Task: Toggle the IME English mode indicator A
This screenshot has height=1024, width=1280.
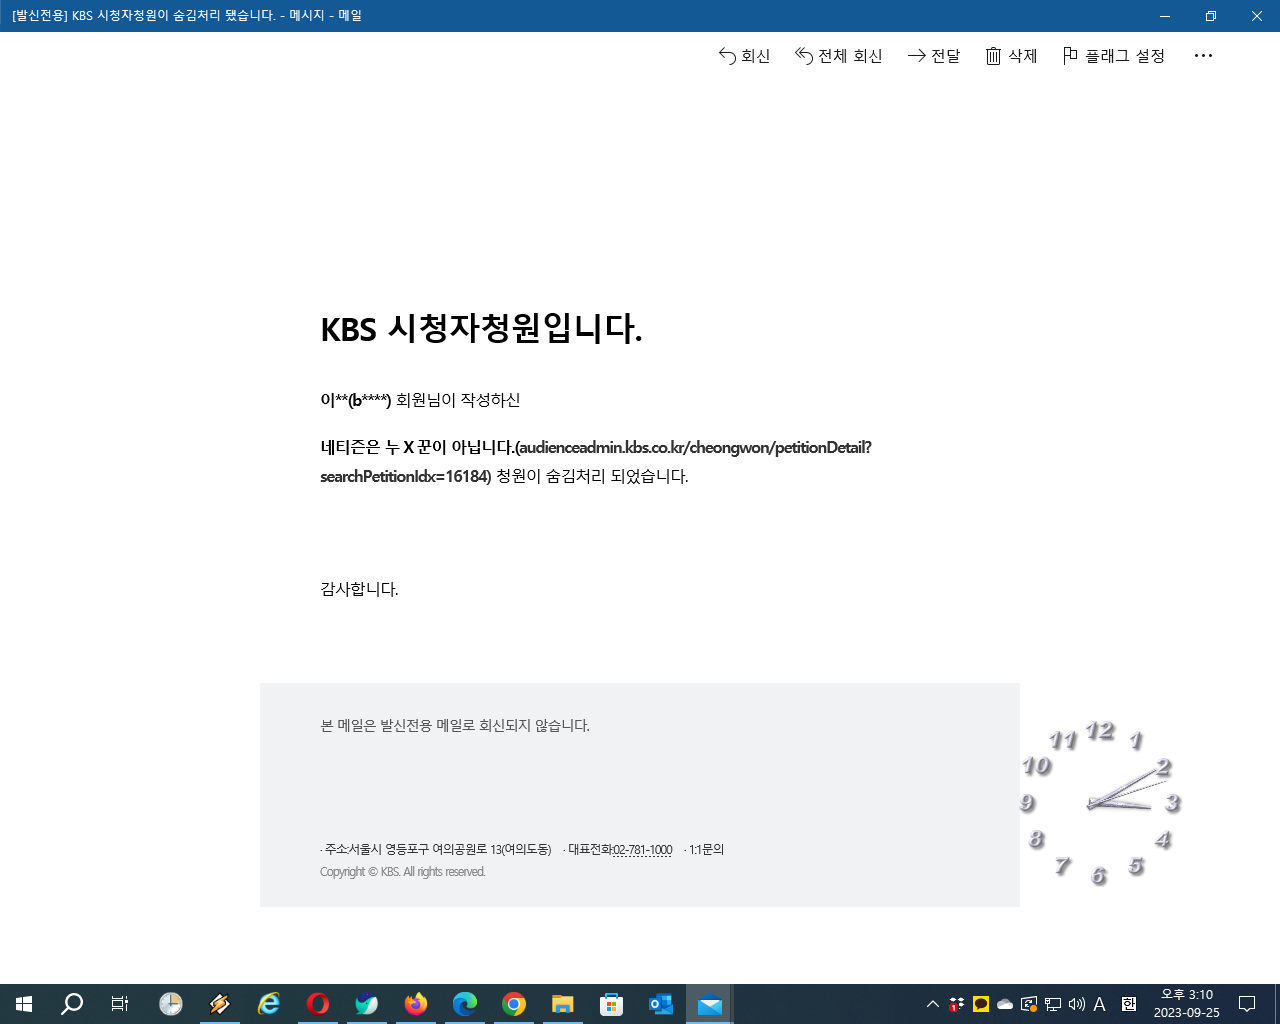Action: pyautogui.click(x=1099, y=1004)
